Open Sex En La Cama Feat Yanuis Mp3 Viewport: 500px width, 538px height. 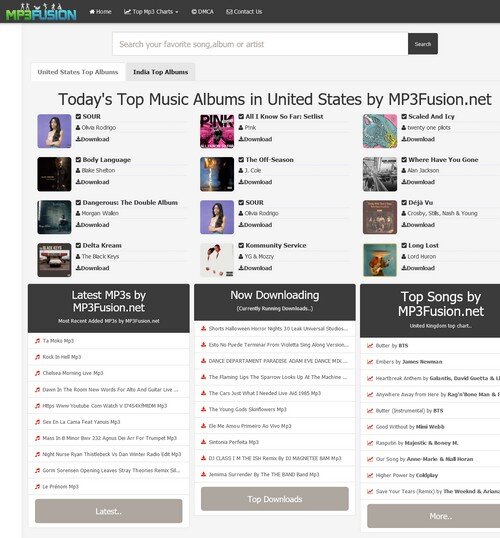coord(81,422)
